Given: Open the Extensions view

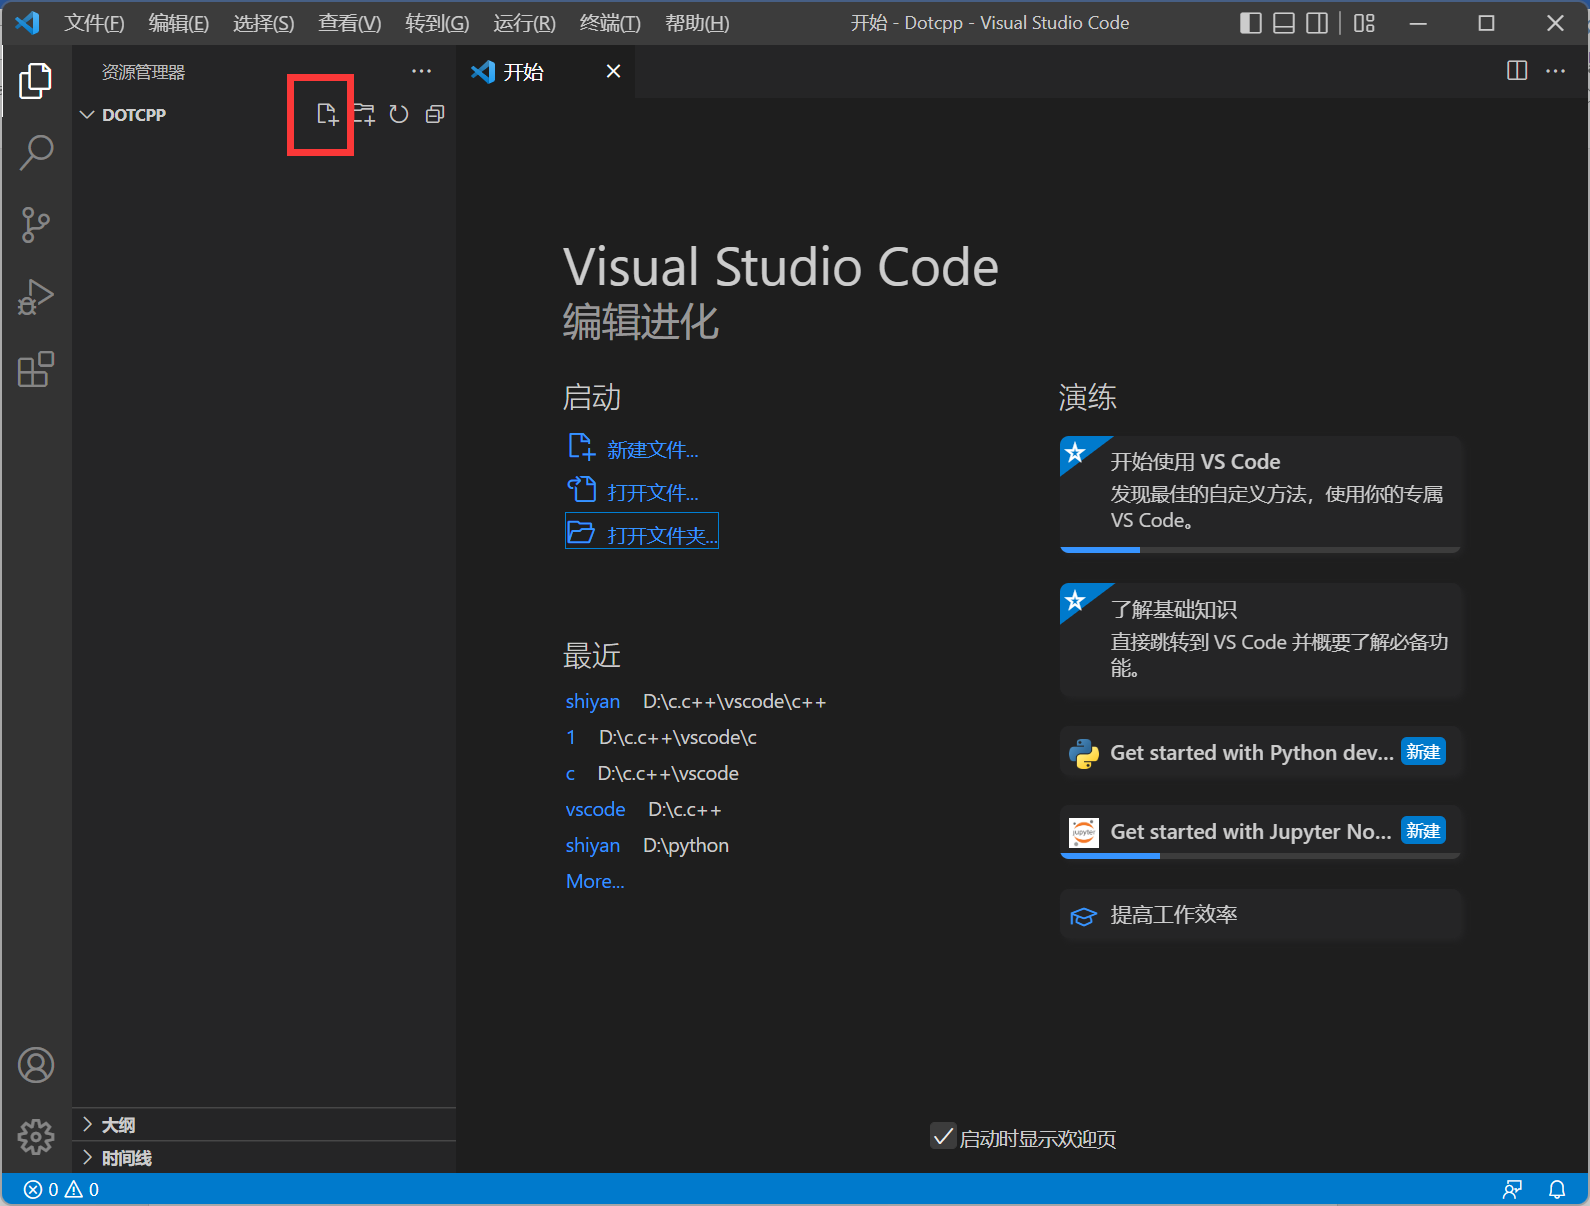Looking at the screenshot, I should [x=36, y=369].
